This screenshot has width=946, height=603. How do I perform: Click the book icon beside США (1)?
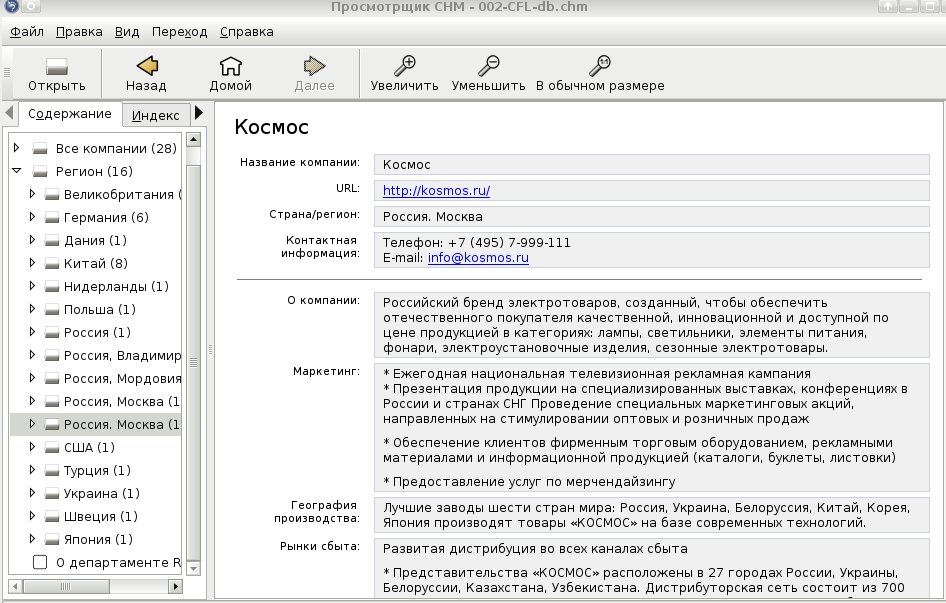52,447
